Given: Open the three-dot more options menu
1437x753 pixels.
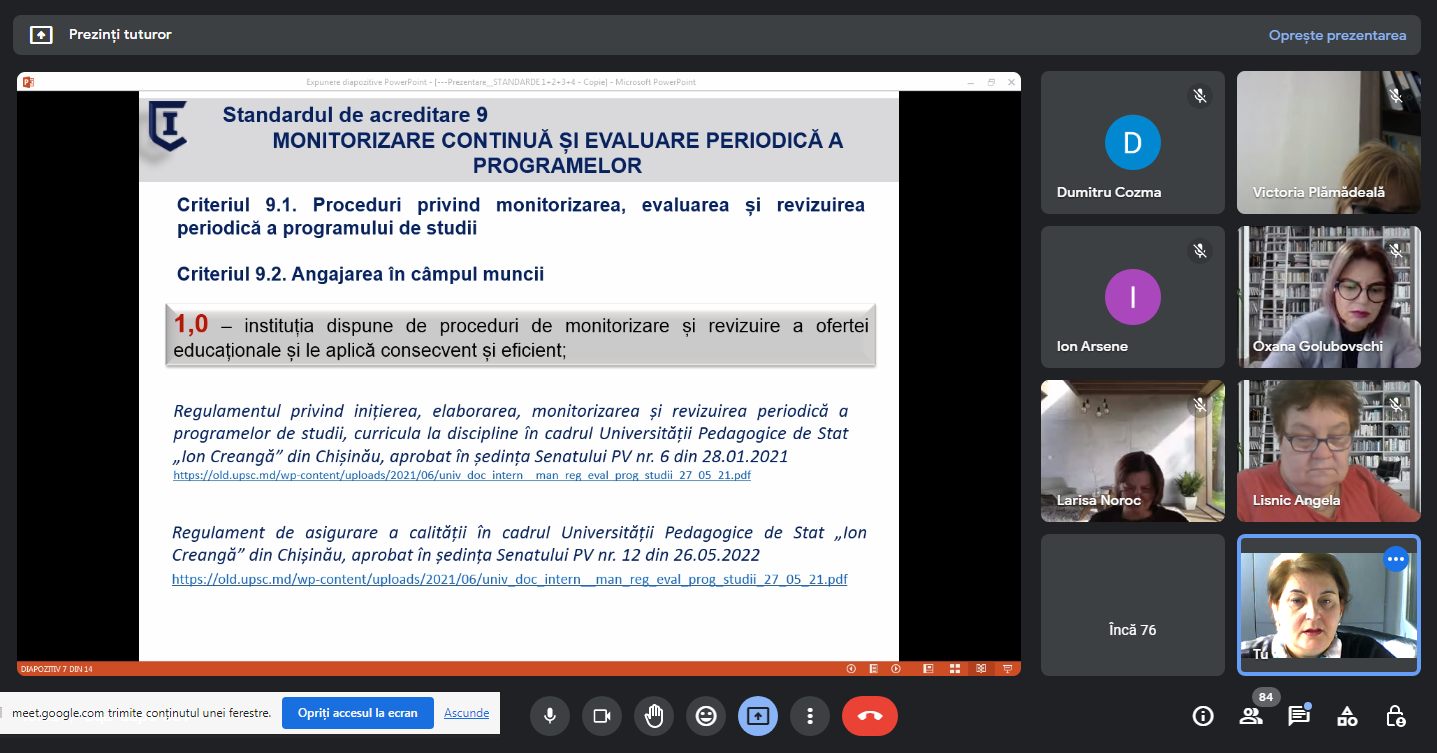Looking at the screenshot, I should 810,716.
